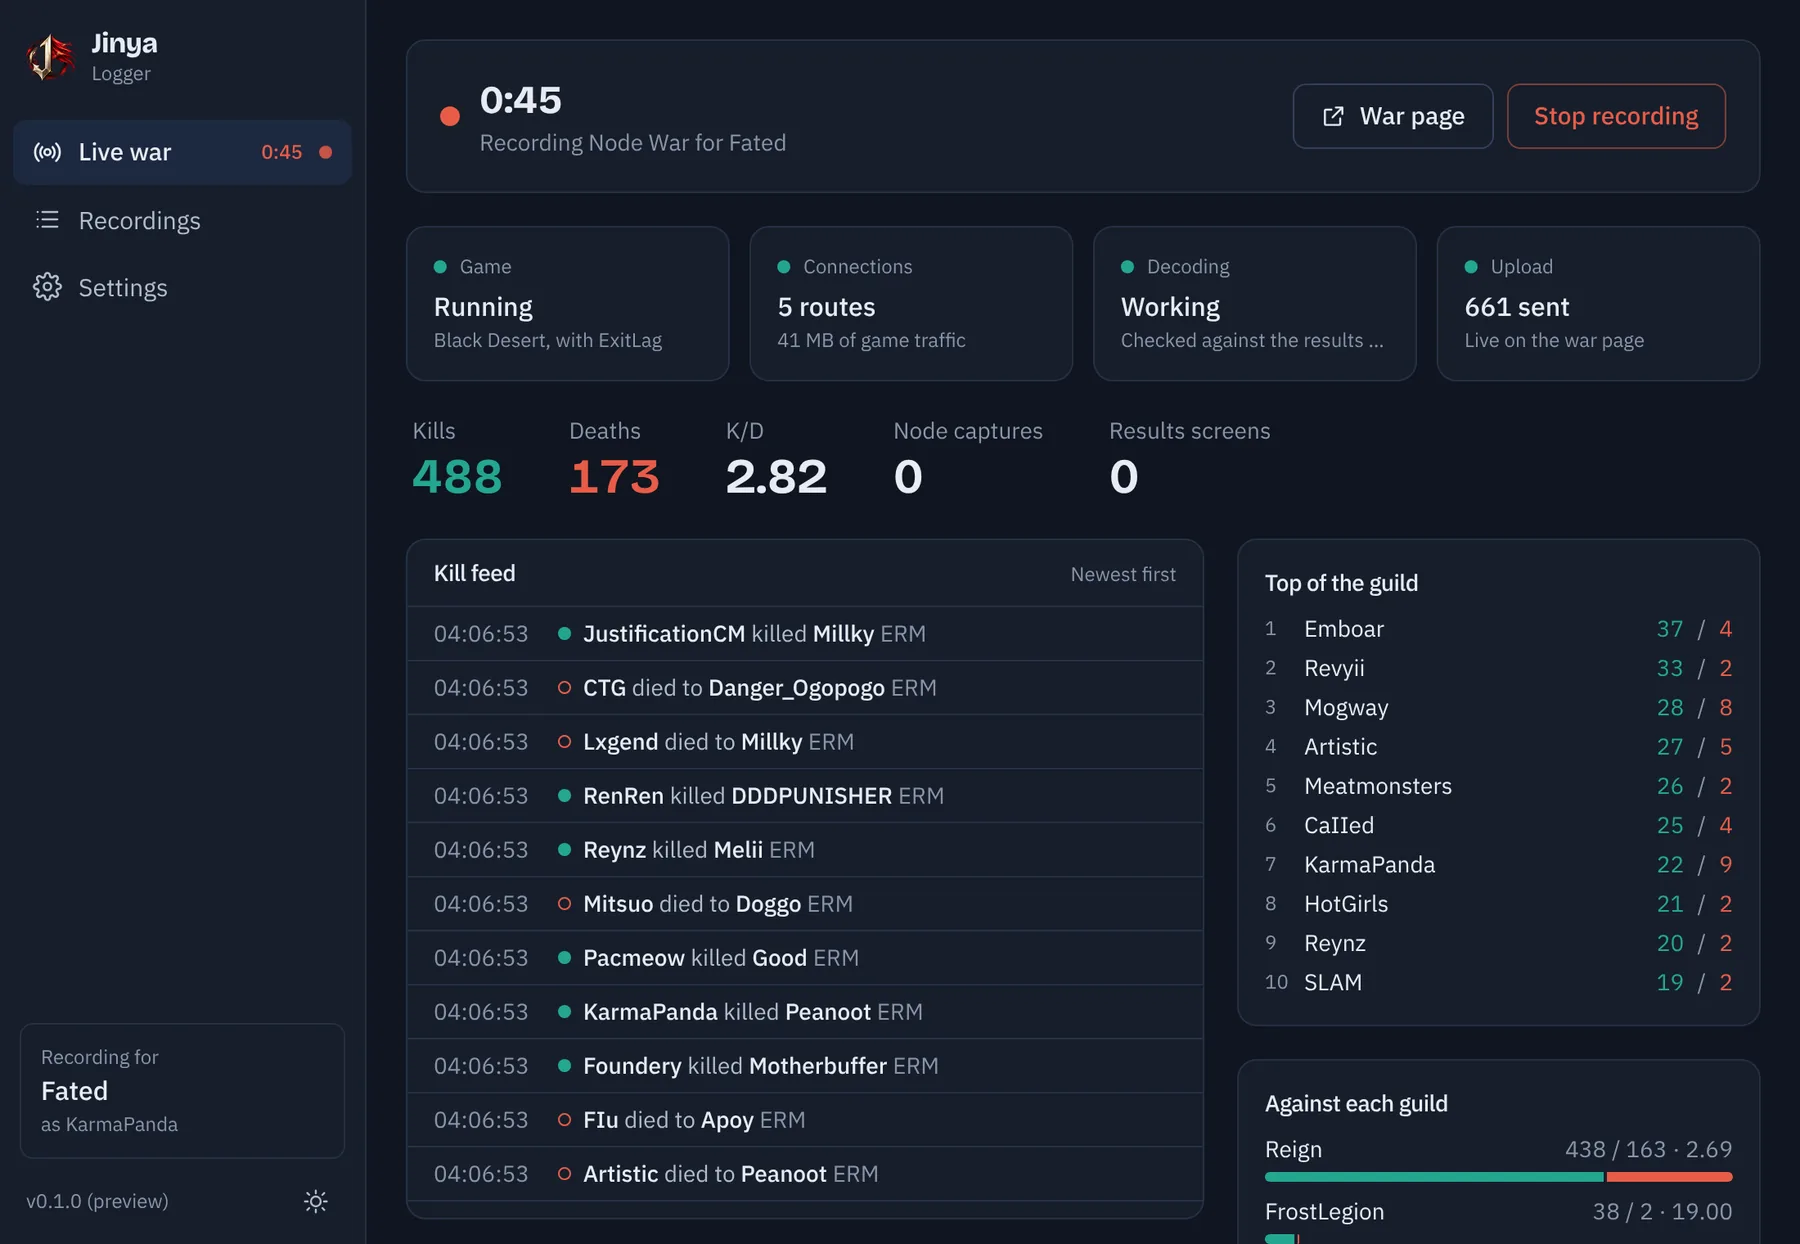Click the FrostLegion kill ratio bar
1800x1244 pixels.
(1281, 1239)
